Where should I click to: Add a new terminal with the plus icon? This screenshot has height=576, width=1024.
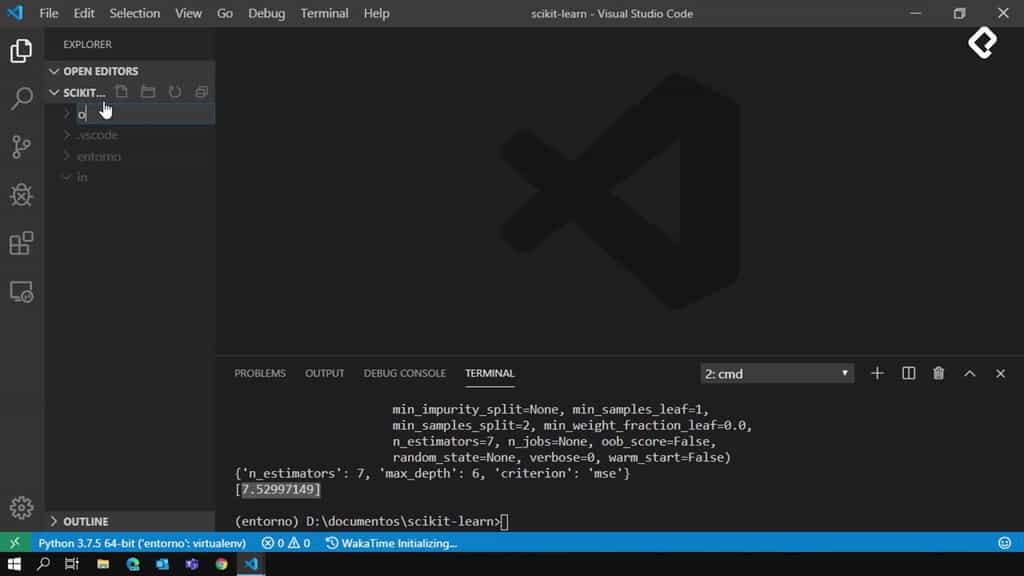[877, 372]
